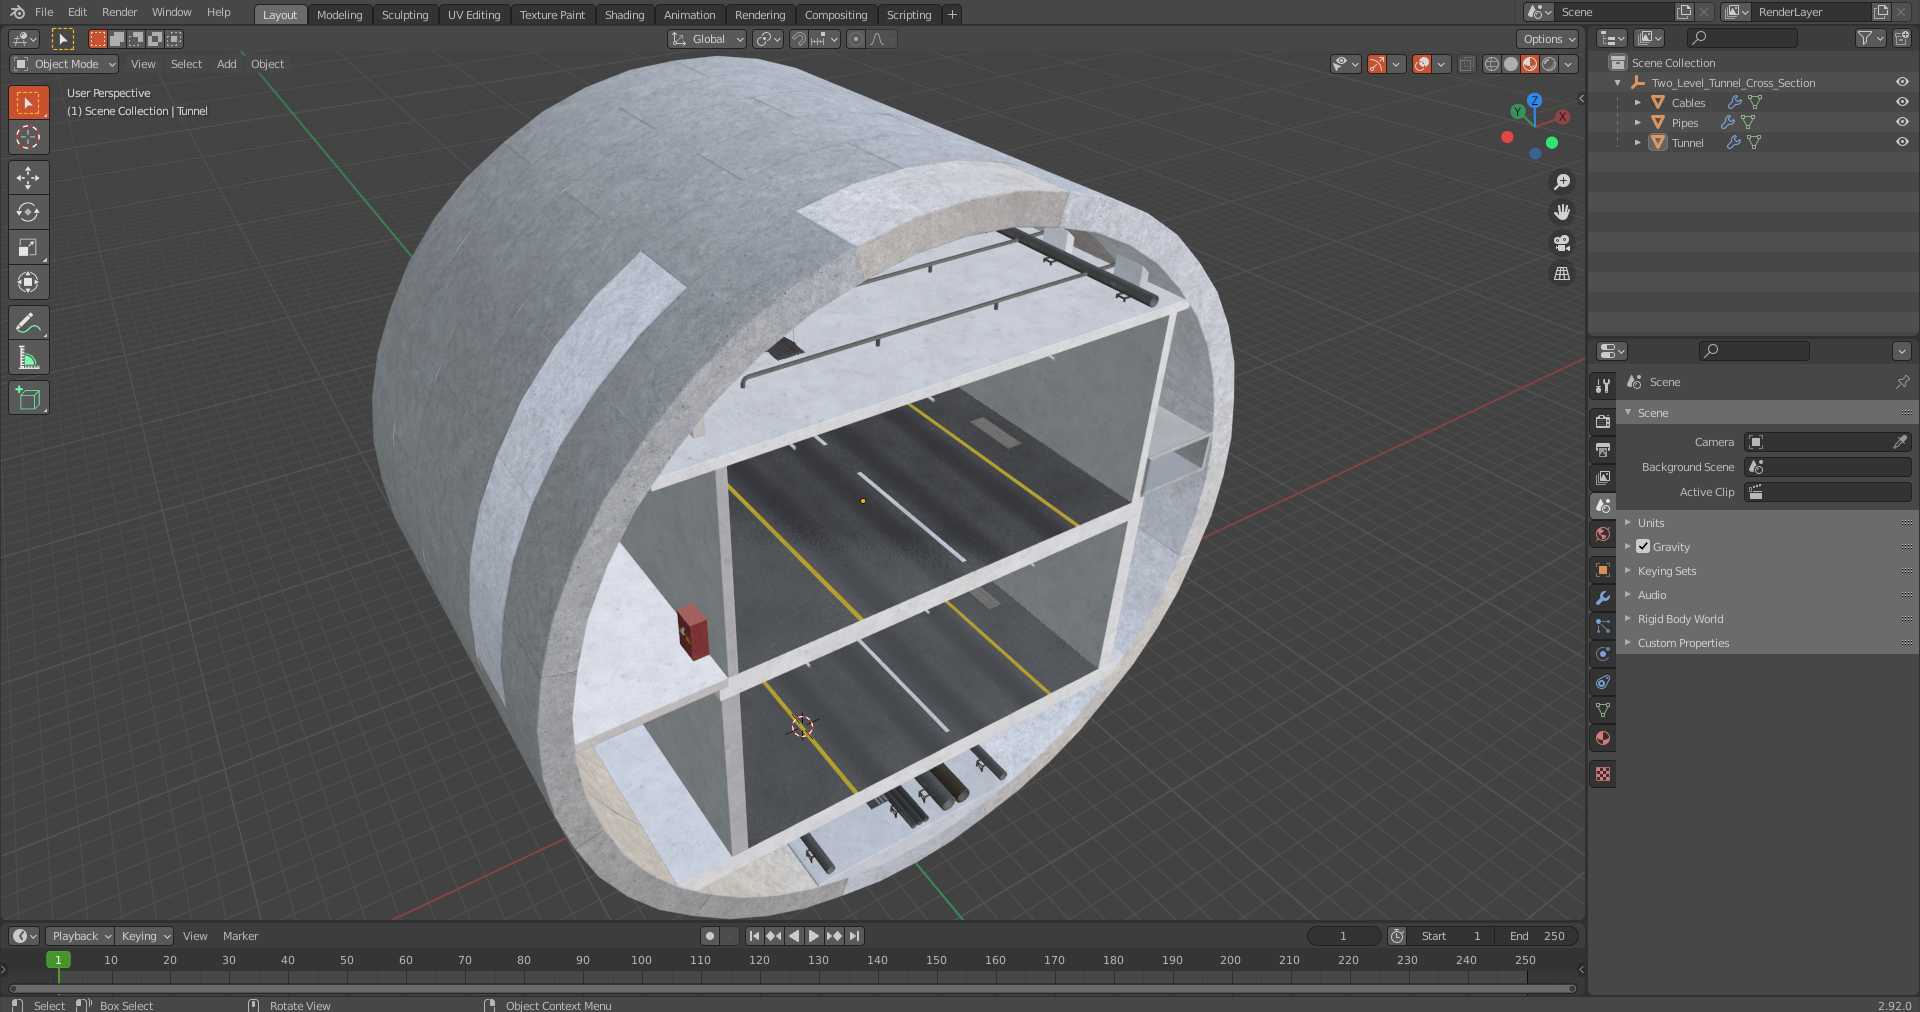1920x1012 pixels.
Task: Open the Material properties tab icon
Action: 1603,738
